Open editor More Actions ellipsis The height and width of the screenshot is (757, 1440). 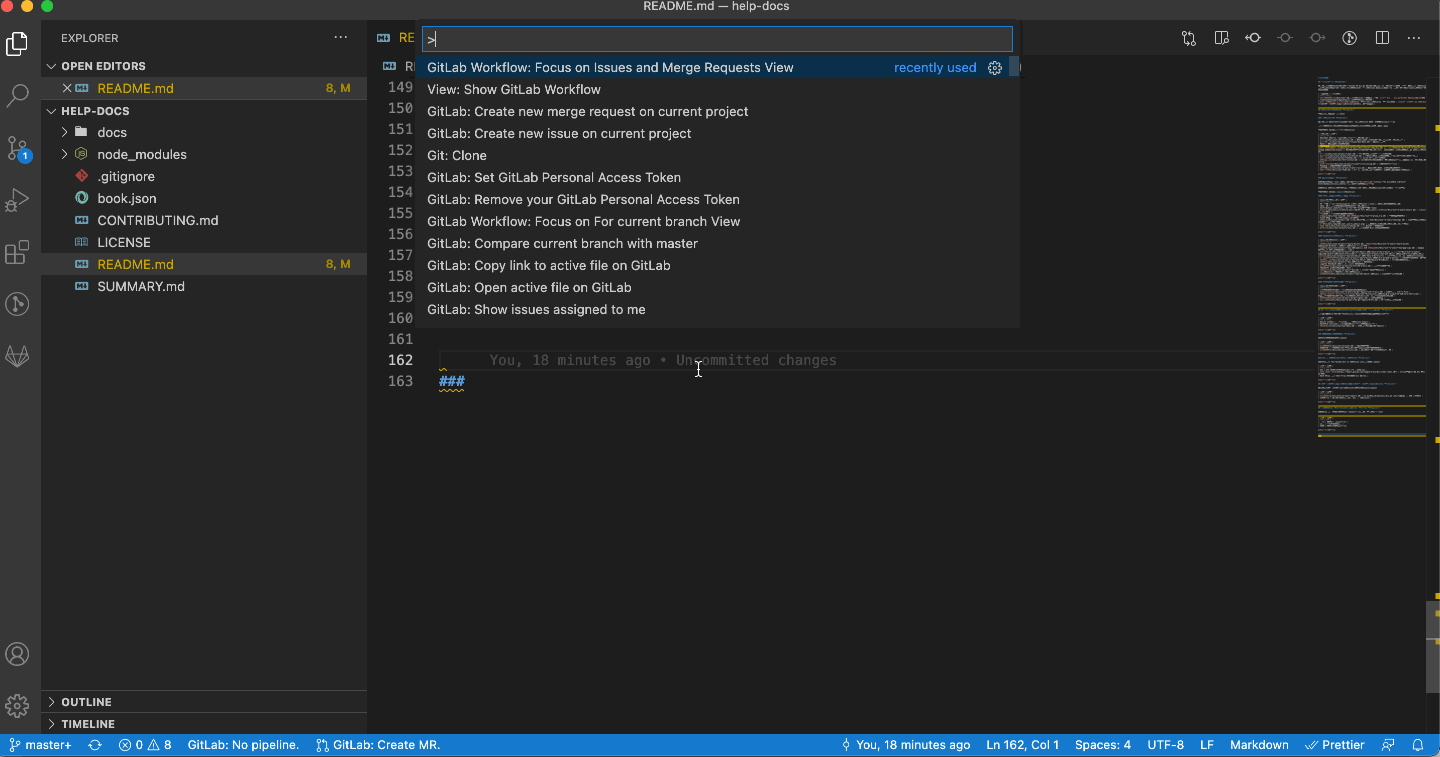pos(1414,38)
